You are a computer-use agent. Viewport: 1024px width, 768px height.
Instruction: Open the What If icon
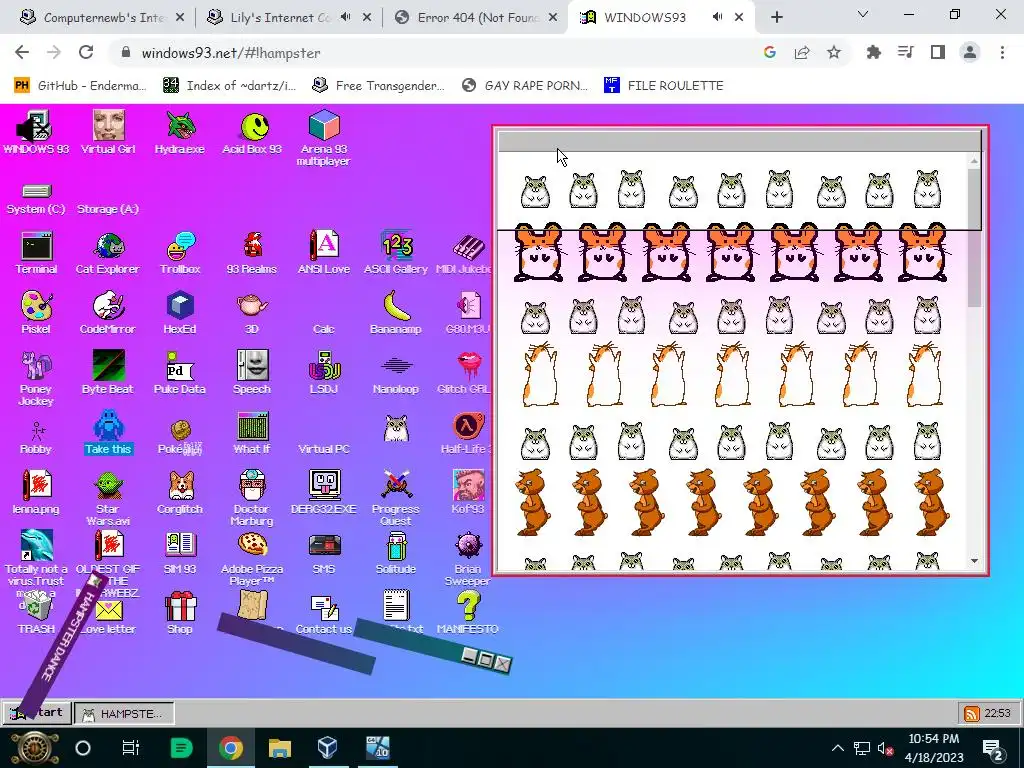[x=252, y=432]
